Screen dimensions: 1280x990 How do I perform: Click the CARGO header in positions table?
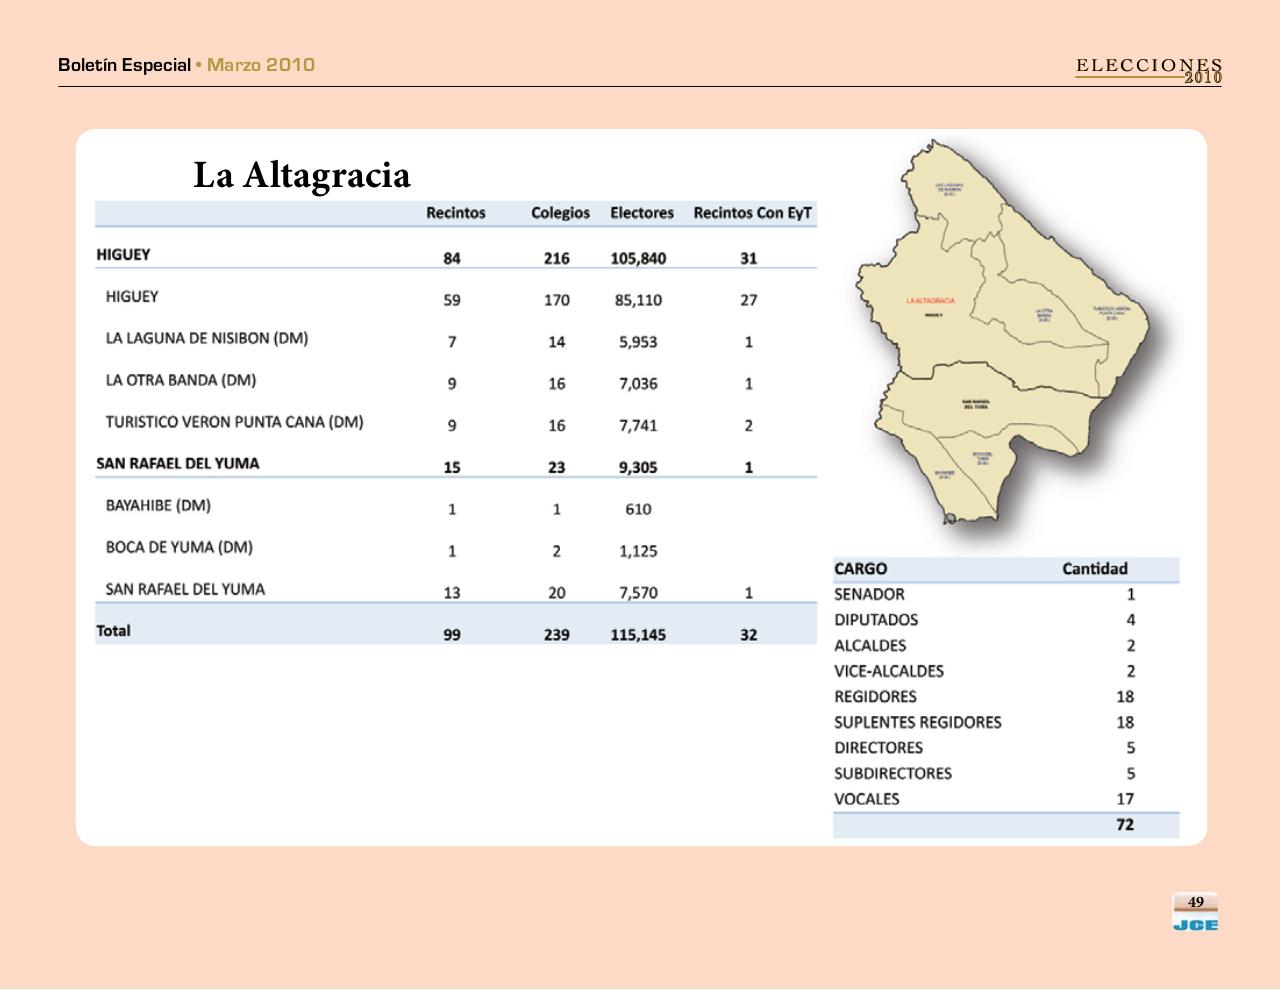click(860, 569)
